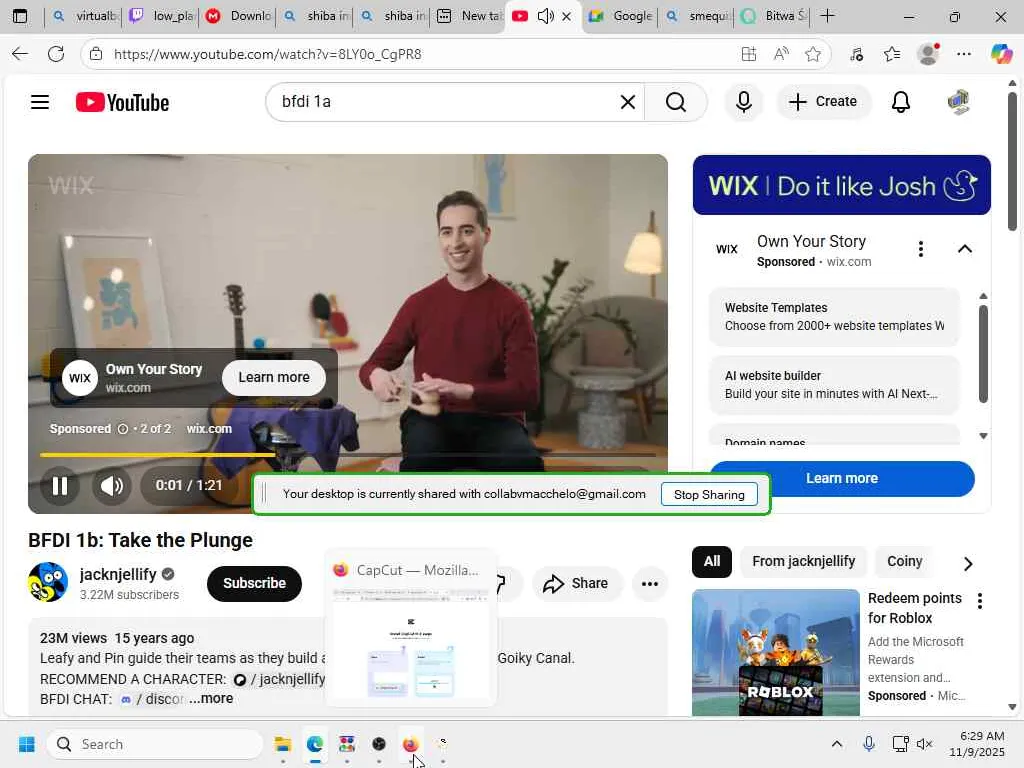Viewport: 1024px width, 768px height.
Task: Seek along the yellow ad progress bar
Action: (x=347, y=455)
